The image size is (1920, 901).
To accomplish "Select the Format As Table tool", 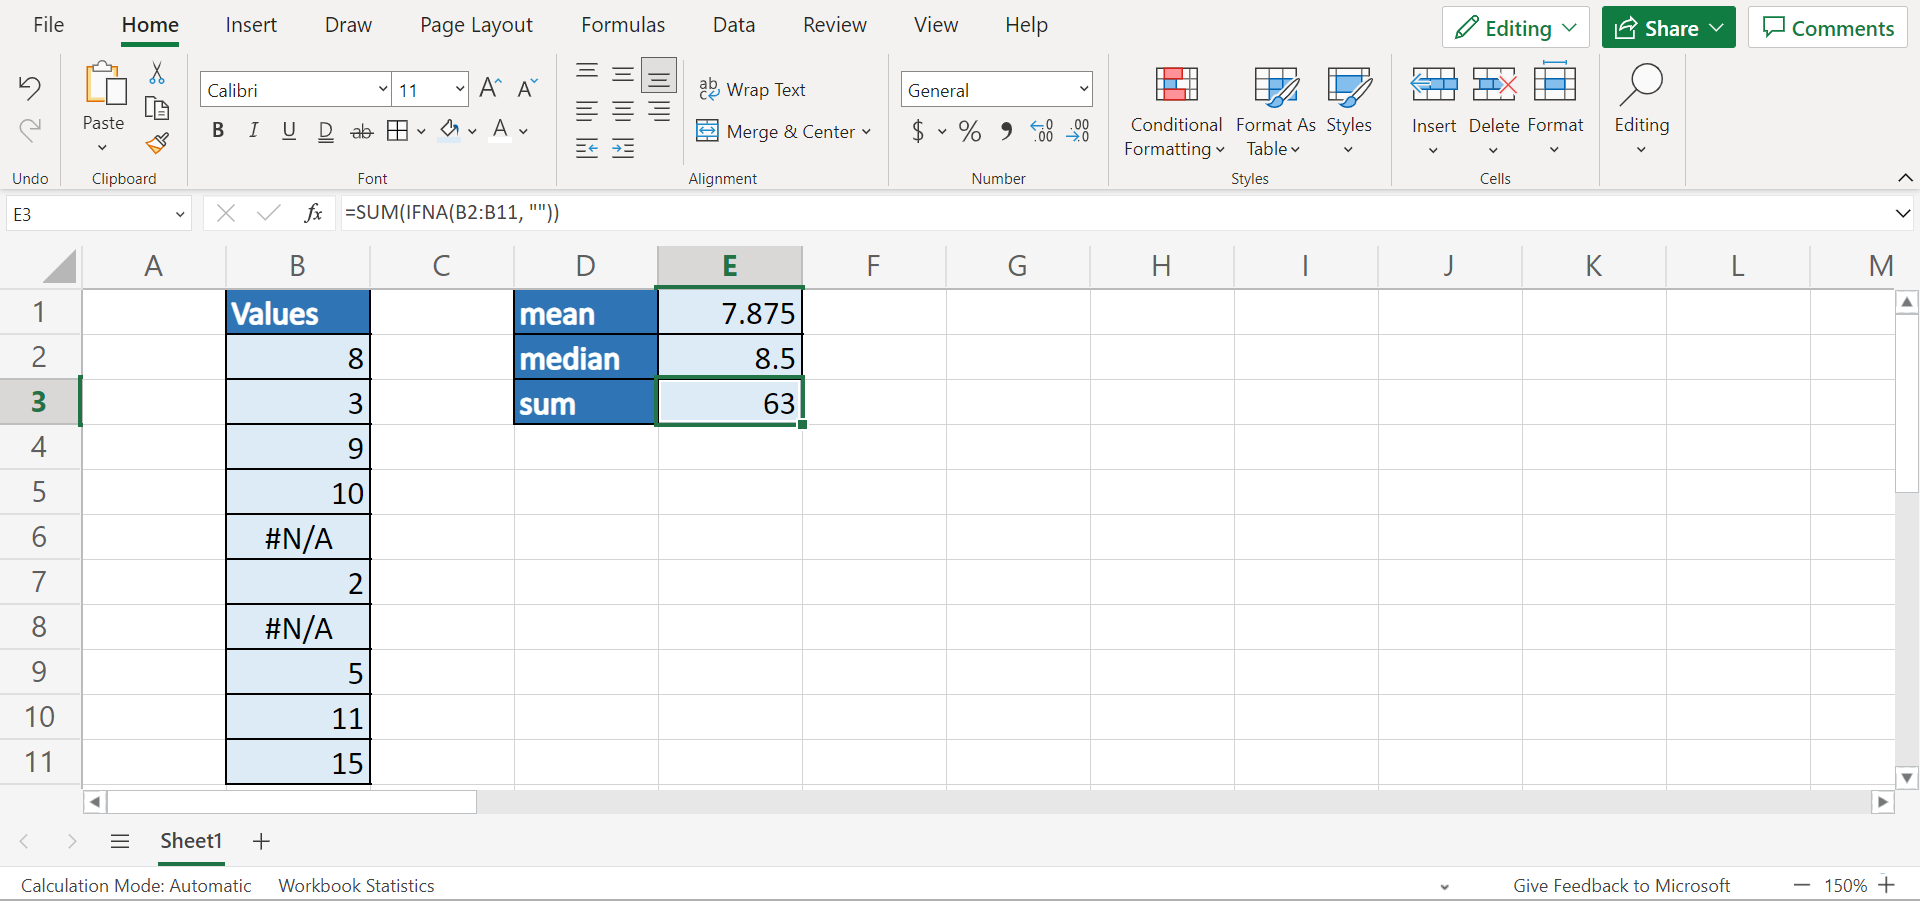I will click(x=1275, y=110).
